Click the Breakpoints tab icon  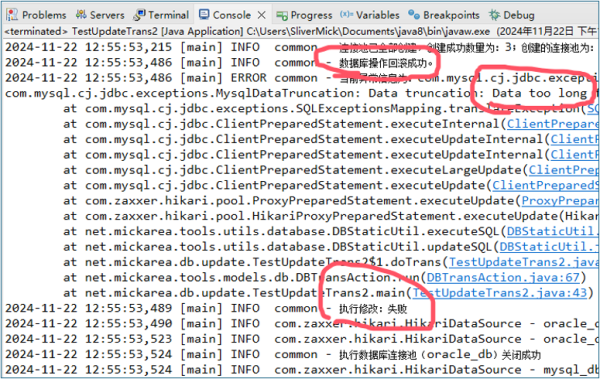pyautogui.click(x=414, y=15)
